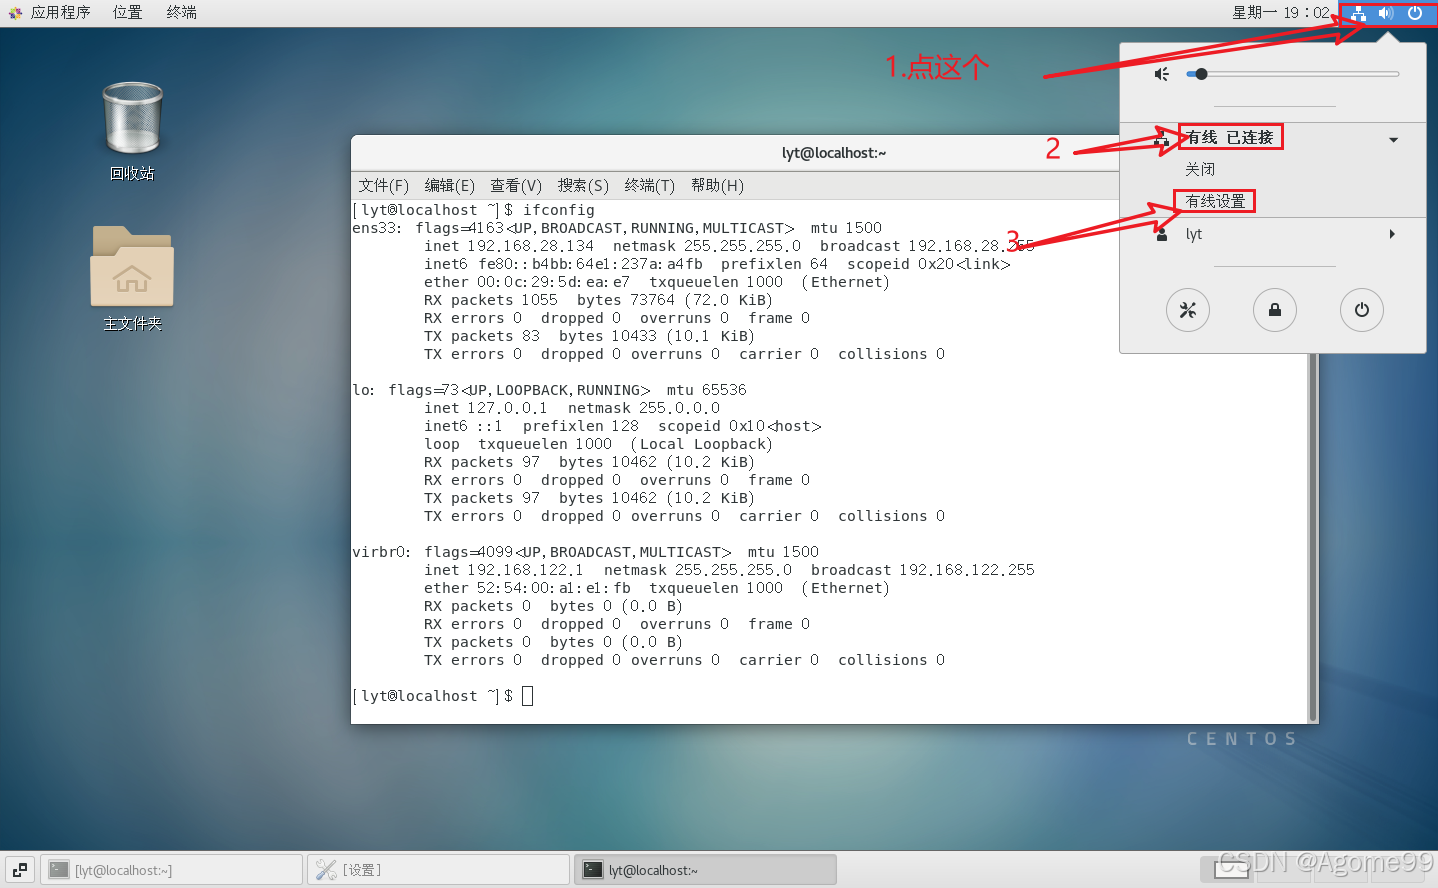
Task: Toggle the [设置] window in the taskbar
Action: (x=438, y=869)
